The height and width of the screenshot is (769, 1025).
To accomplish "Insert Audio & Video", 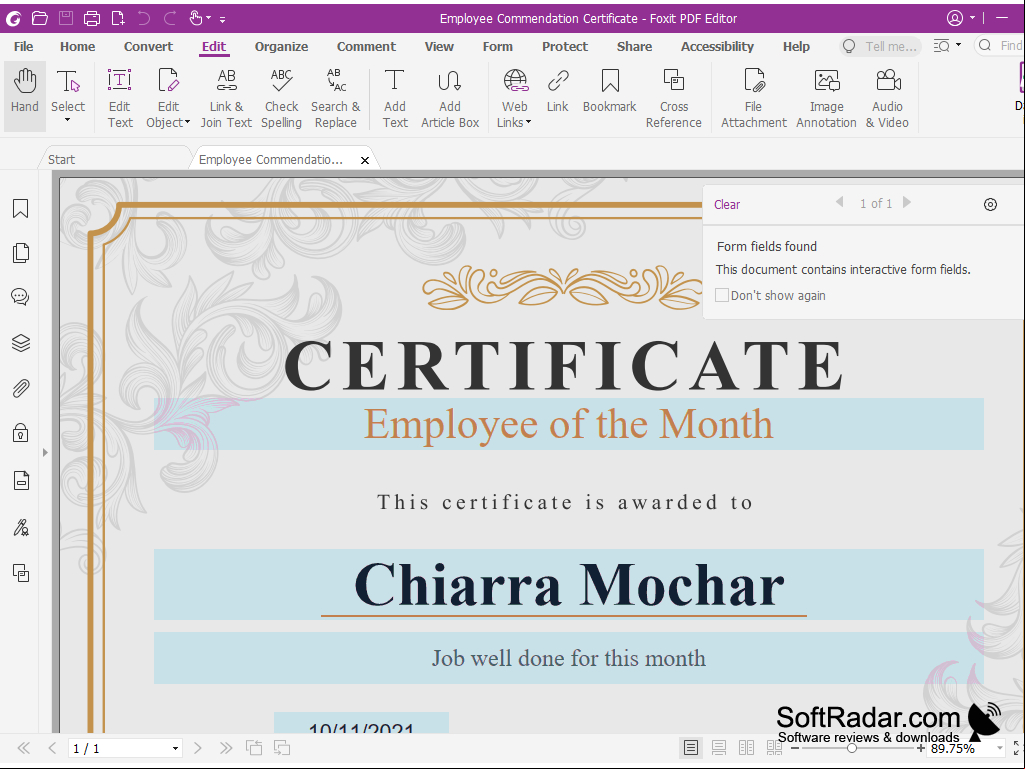I will pos(887,96).
